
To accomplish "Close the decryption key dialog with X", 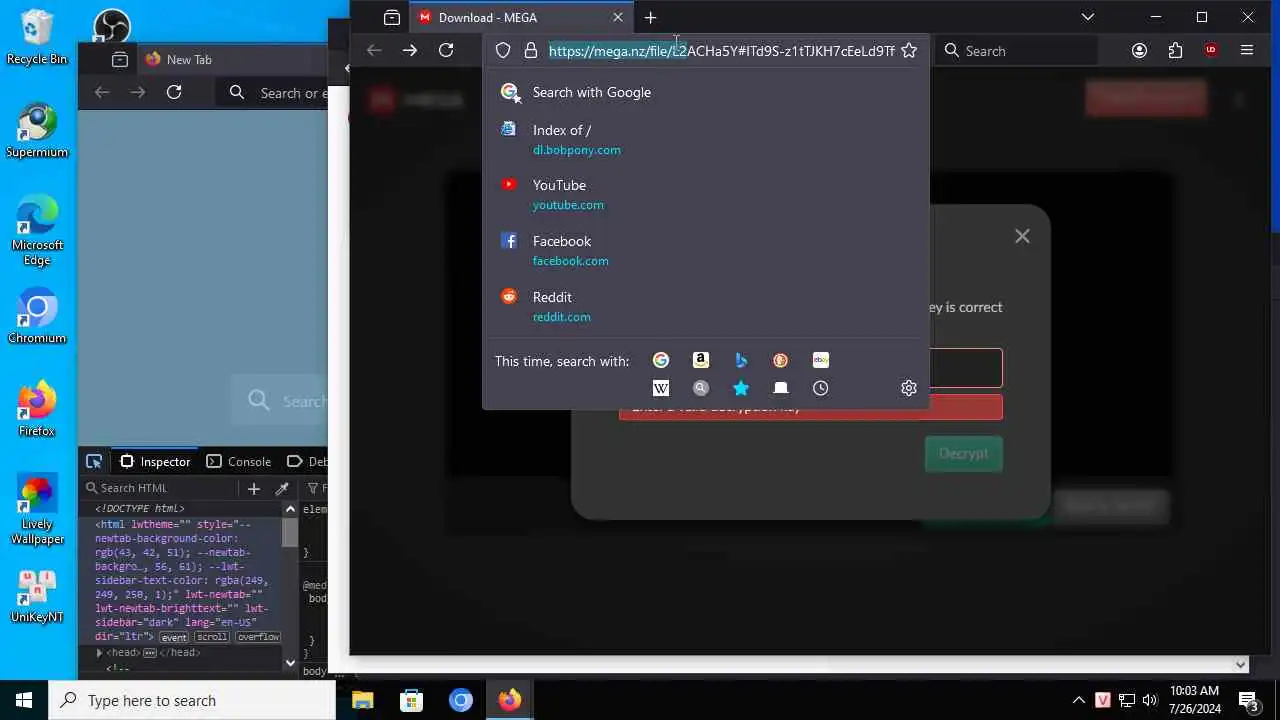I will [x=1022, y=236].
